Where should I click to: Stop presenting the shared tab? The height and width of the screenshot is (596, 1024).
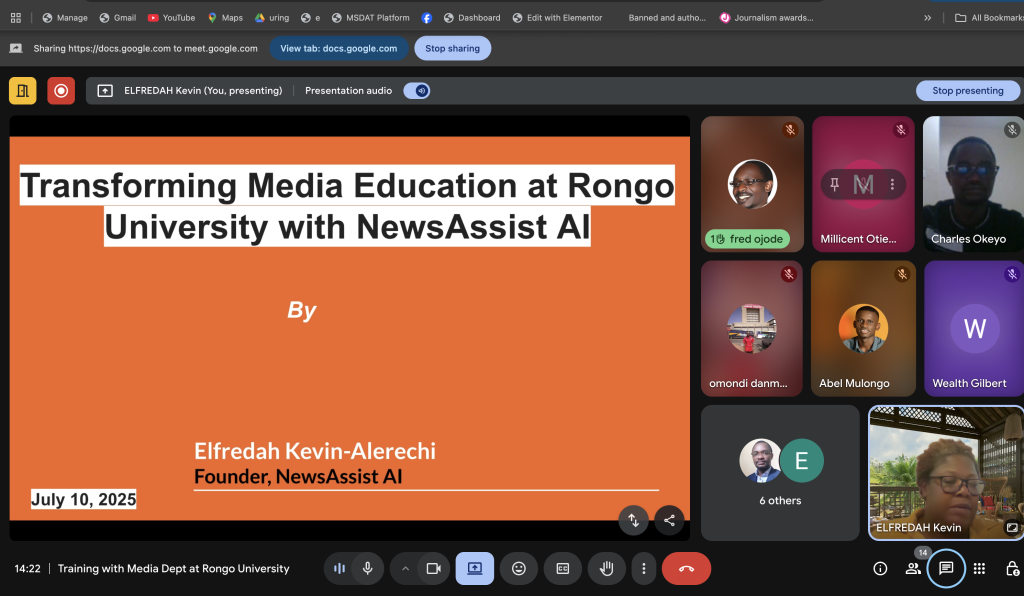pos(967,91)
